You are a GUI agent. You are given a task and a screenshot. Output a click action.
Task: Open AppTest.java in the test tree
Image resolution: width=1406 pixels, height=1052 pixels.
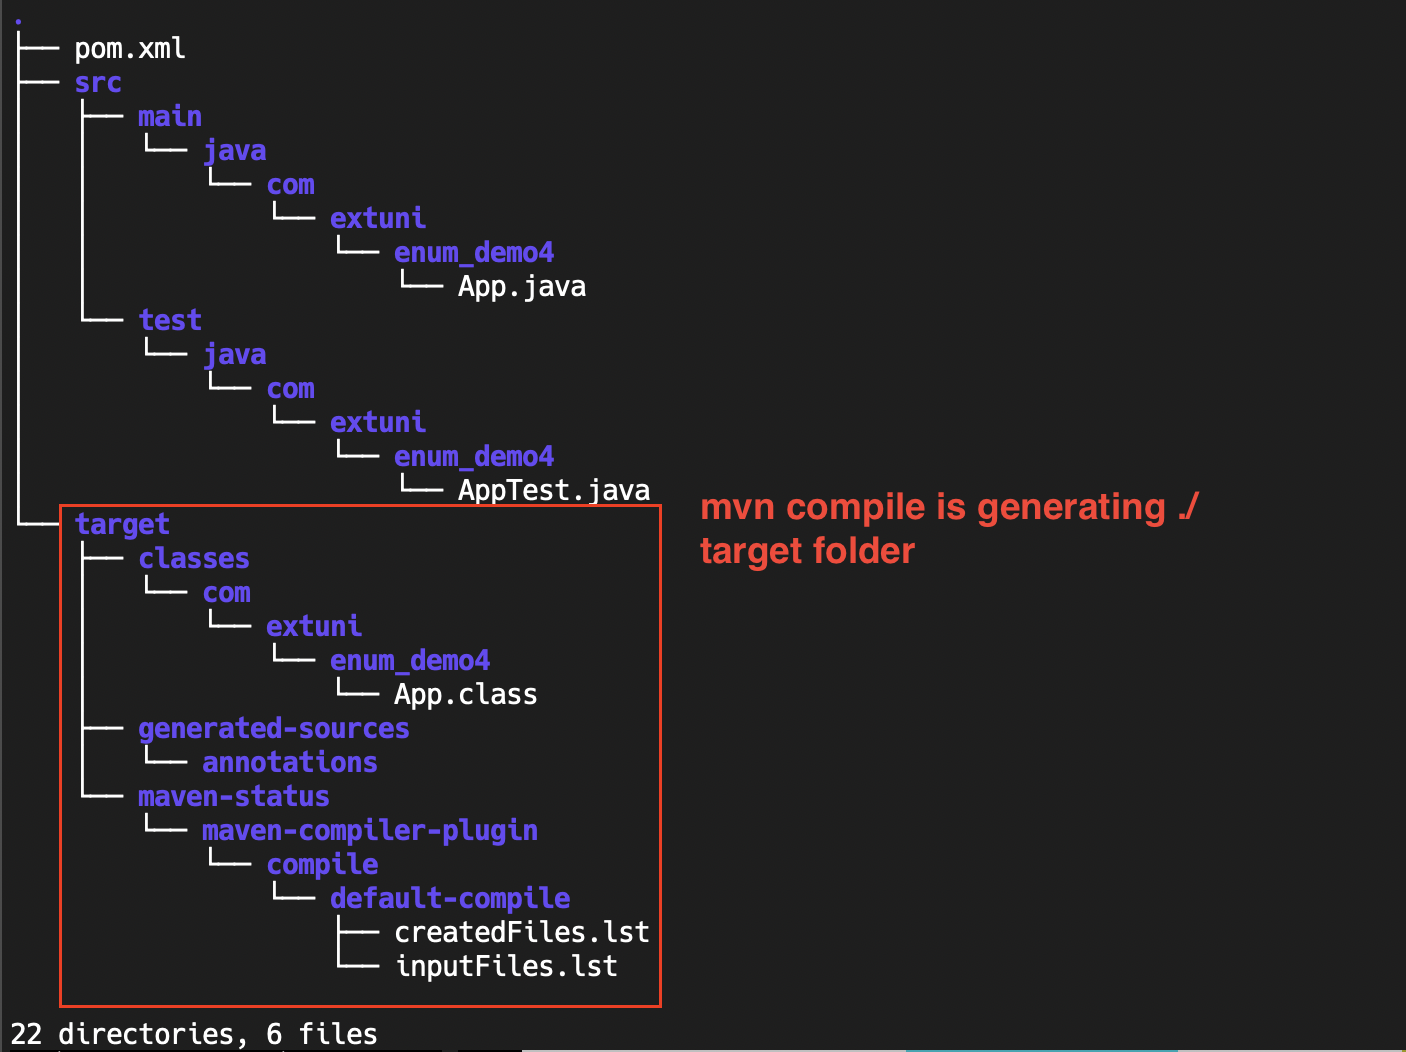pyautogui.click(x=553, y=490)
